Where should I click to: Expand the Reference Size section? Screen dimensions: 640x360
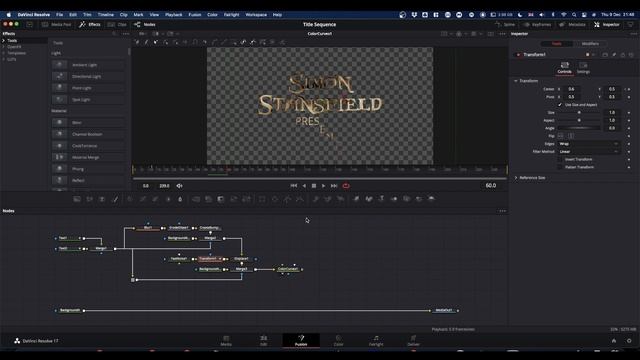[x=516, y=178]
